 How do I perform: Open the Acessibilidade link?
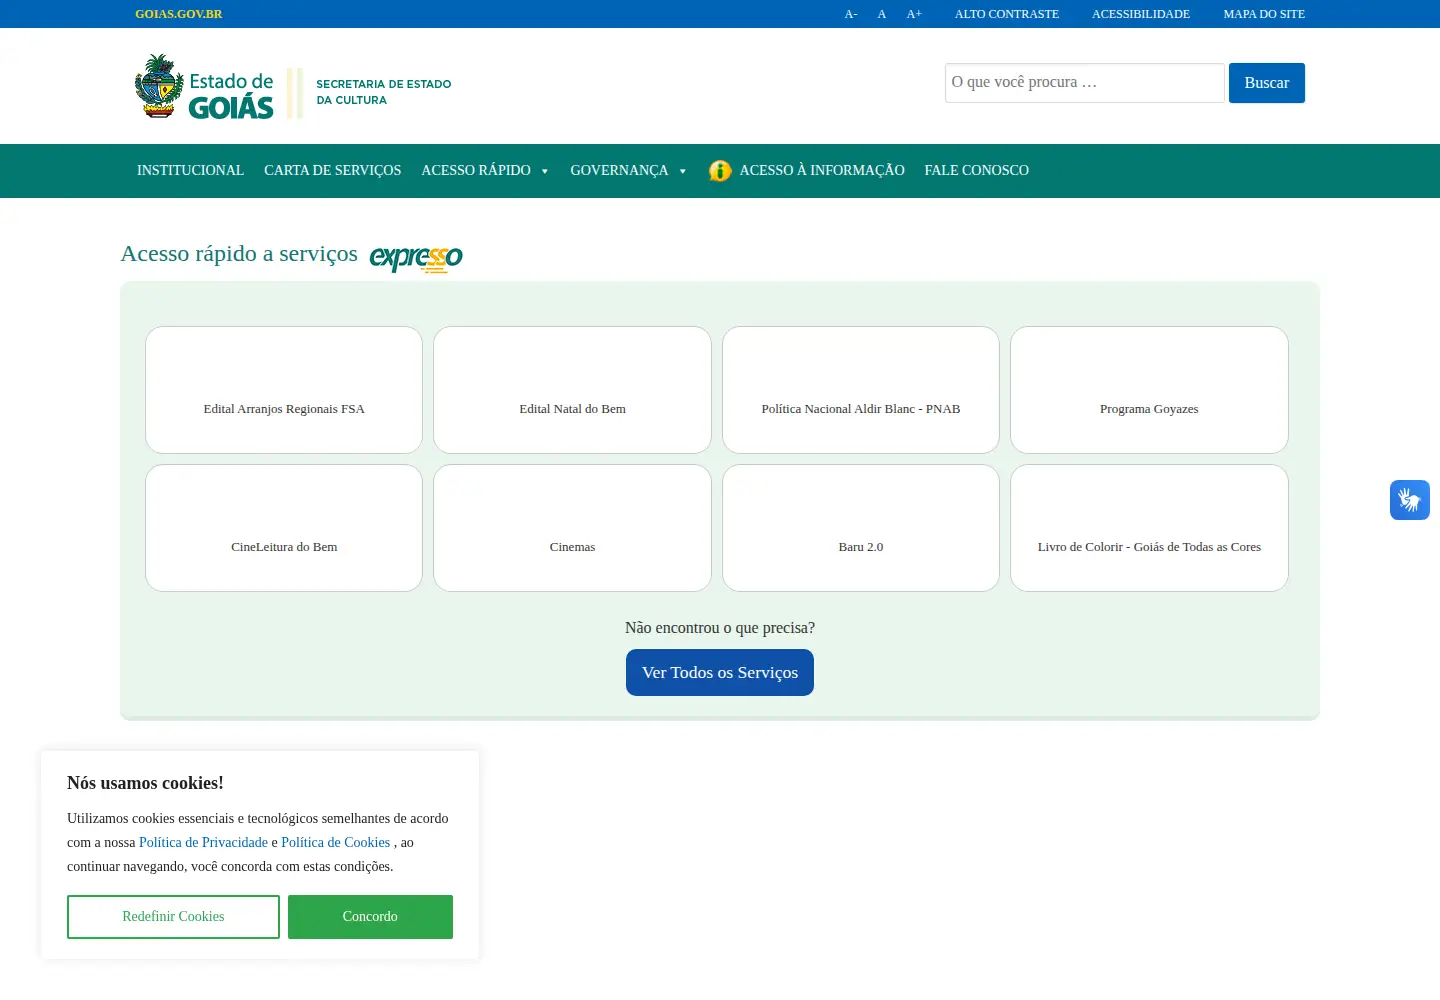pos(1141,14)
